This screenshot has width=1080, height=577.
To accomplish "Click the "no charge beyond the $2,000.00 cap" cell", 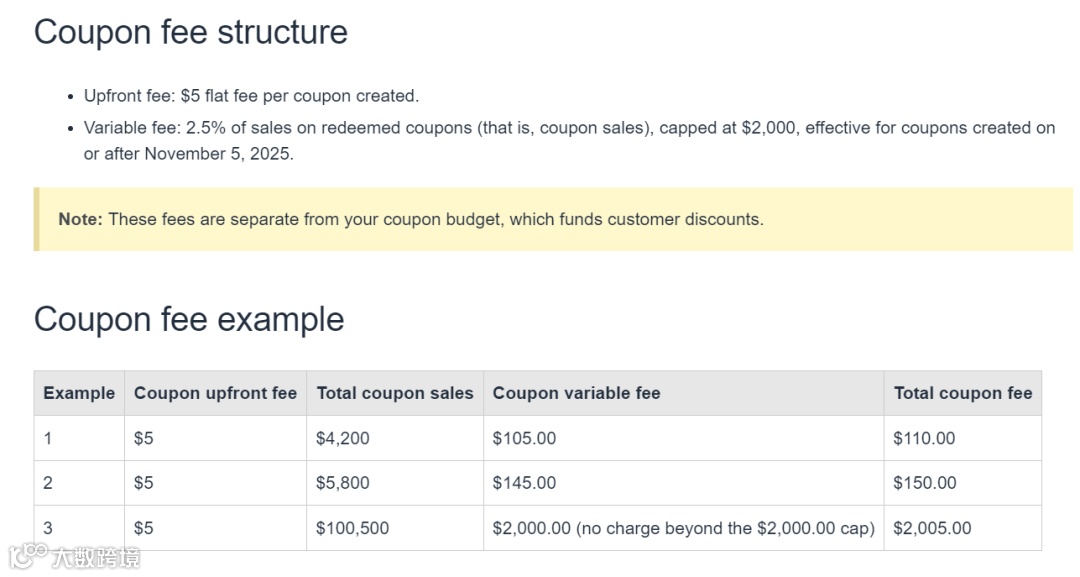I will click(684, 528).
